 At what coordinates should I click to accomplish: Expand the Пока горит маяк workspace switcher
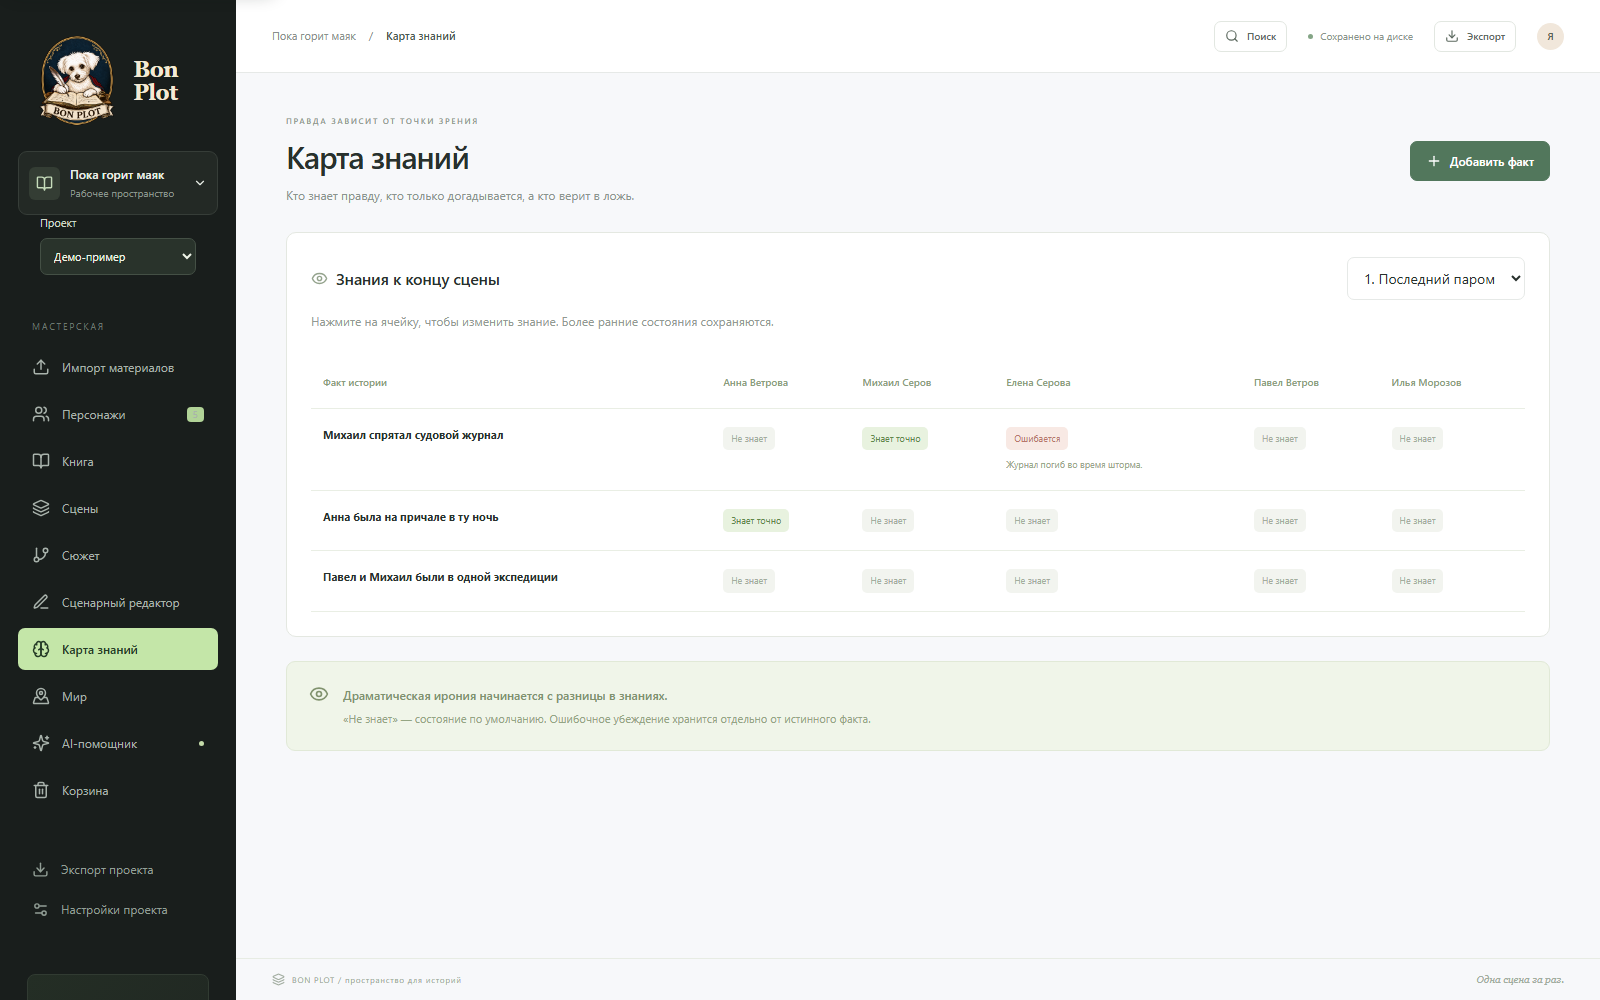coord(118,183)
